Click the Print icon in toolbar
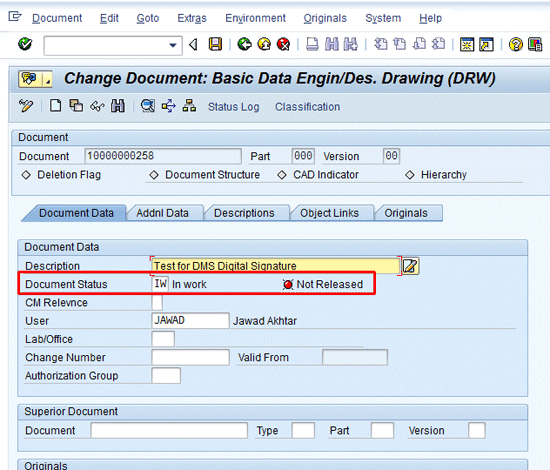550x470 pixels. point(312,45)
